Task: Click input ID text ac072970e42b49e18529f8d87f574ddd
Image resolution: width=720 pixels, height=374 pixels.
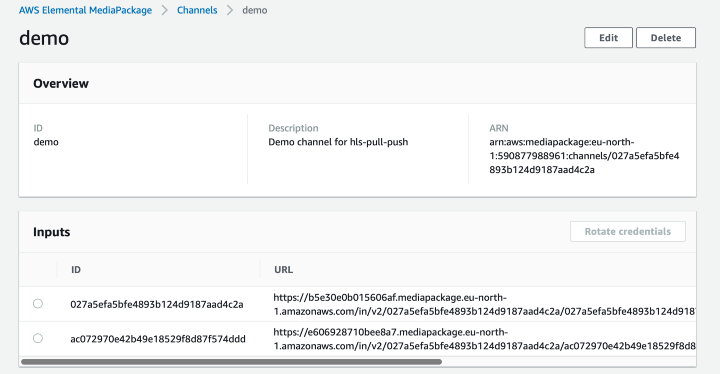Action: (158, 339)
